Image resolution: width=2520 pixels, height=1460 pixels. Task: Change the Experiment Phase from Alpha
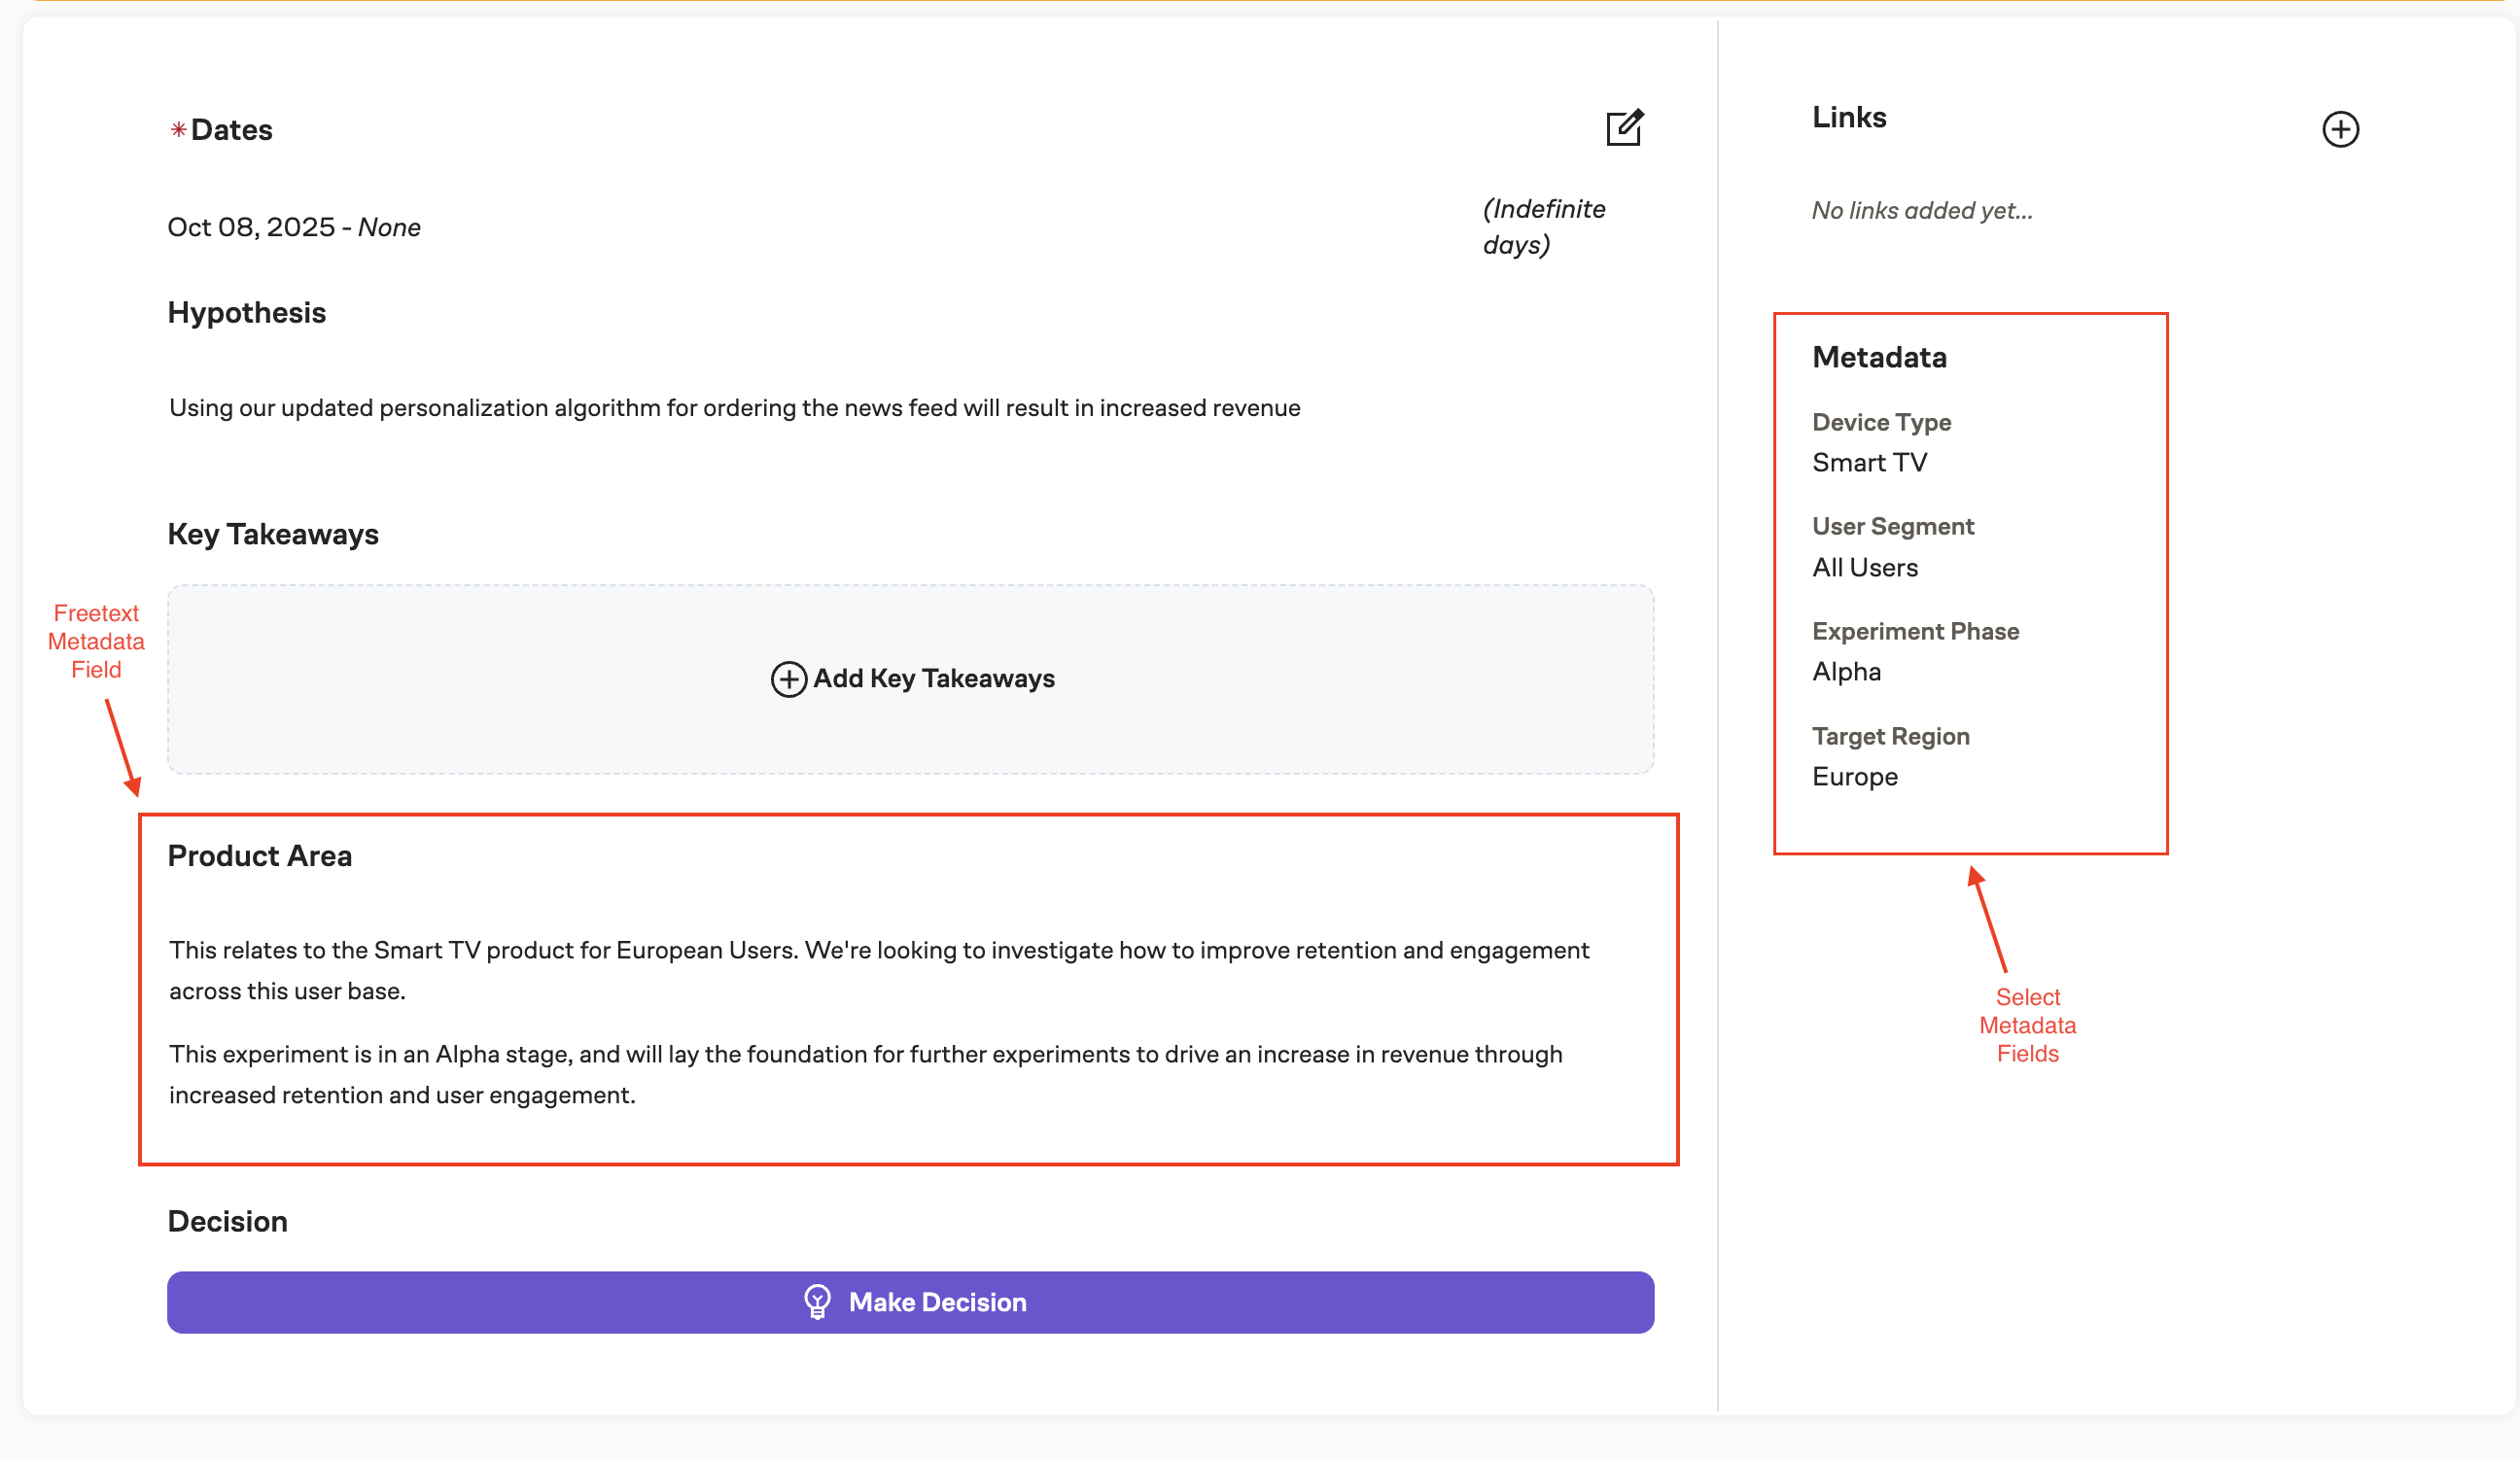tap(1845, 671)
